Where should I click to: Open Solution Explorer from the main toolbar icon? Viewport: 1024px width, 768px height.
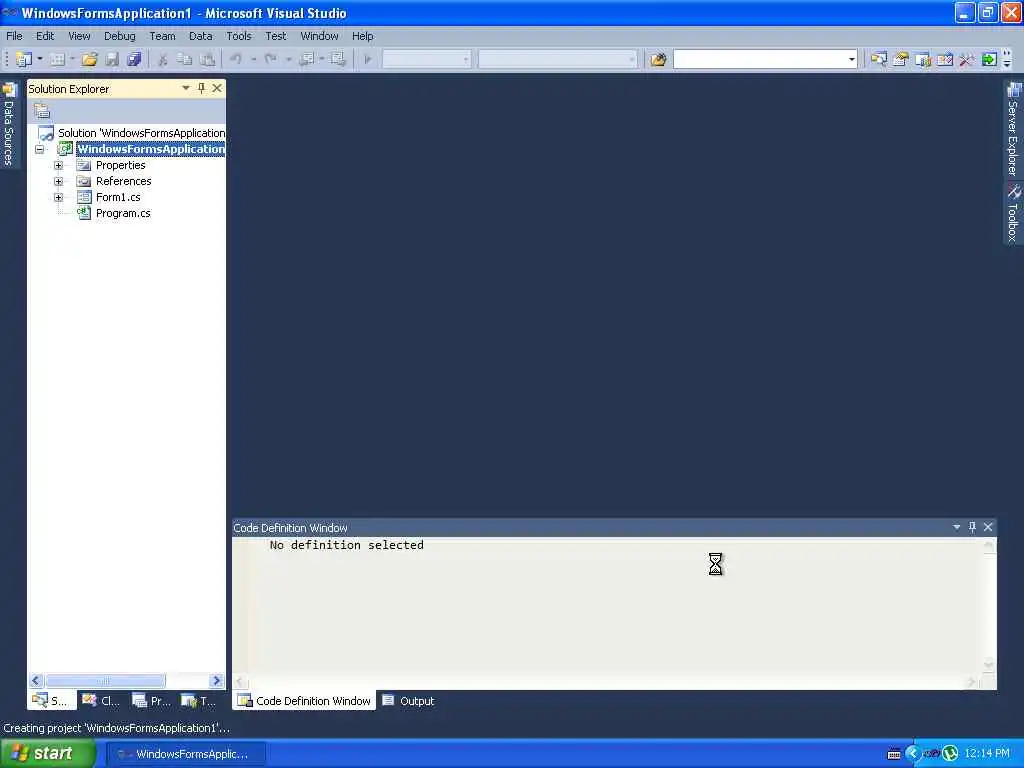(x=879, y=59)
